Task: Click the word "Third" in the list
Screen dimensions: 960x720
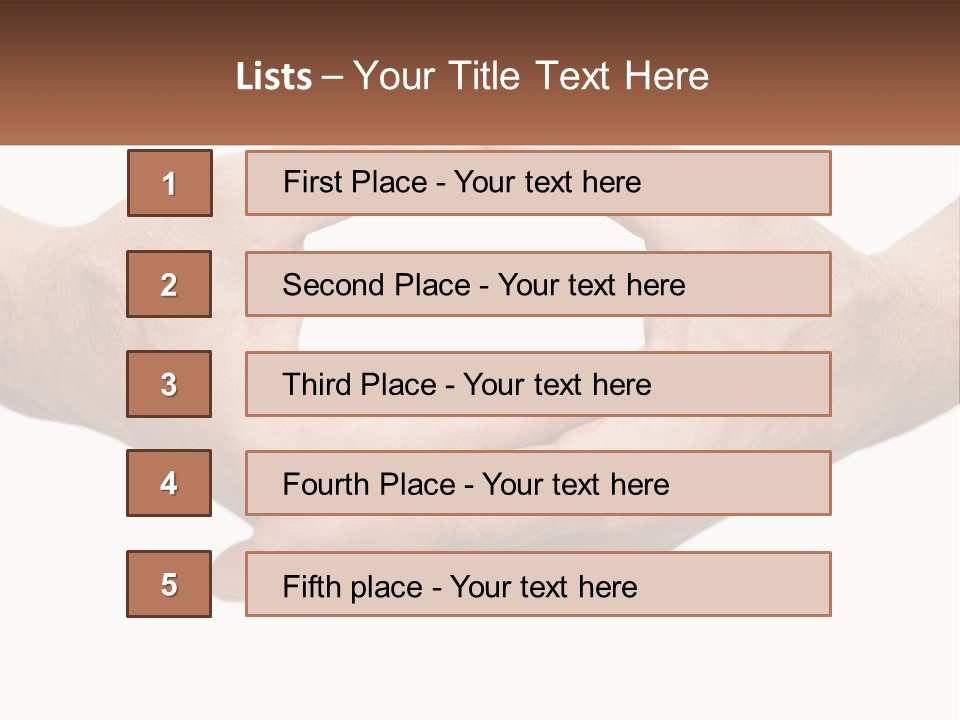Action: coord(318,385)
